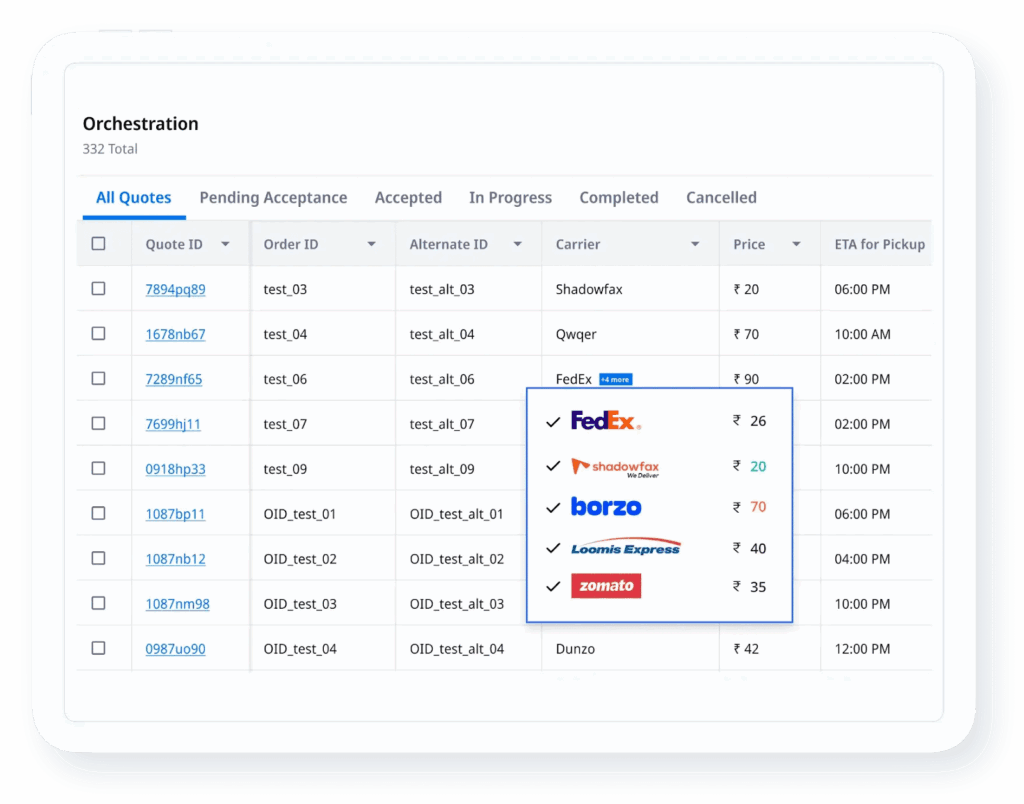This screenshot has width=1024, height=804.
Task: Click the 1087bp11 quote link
Action: coord(176,513)
